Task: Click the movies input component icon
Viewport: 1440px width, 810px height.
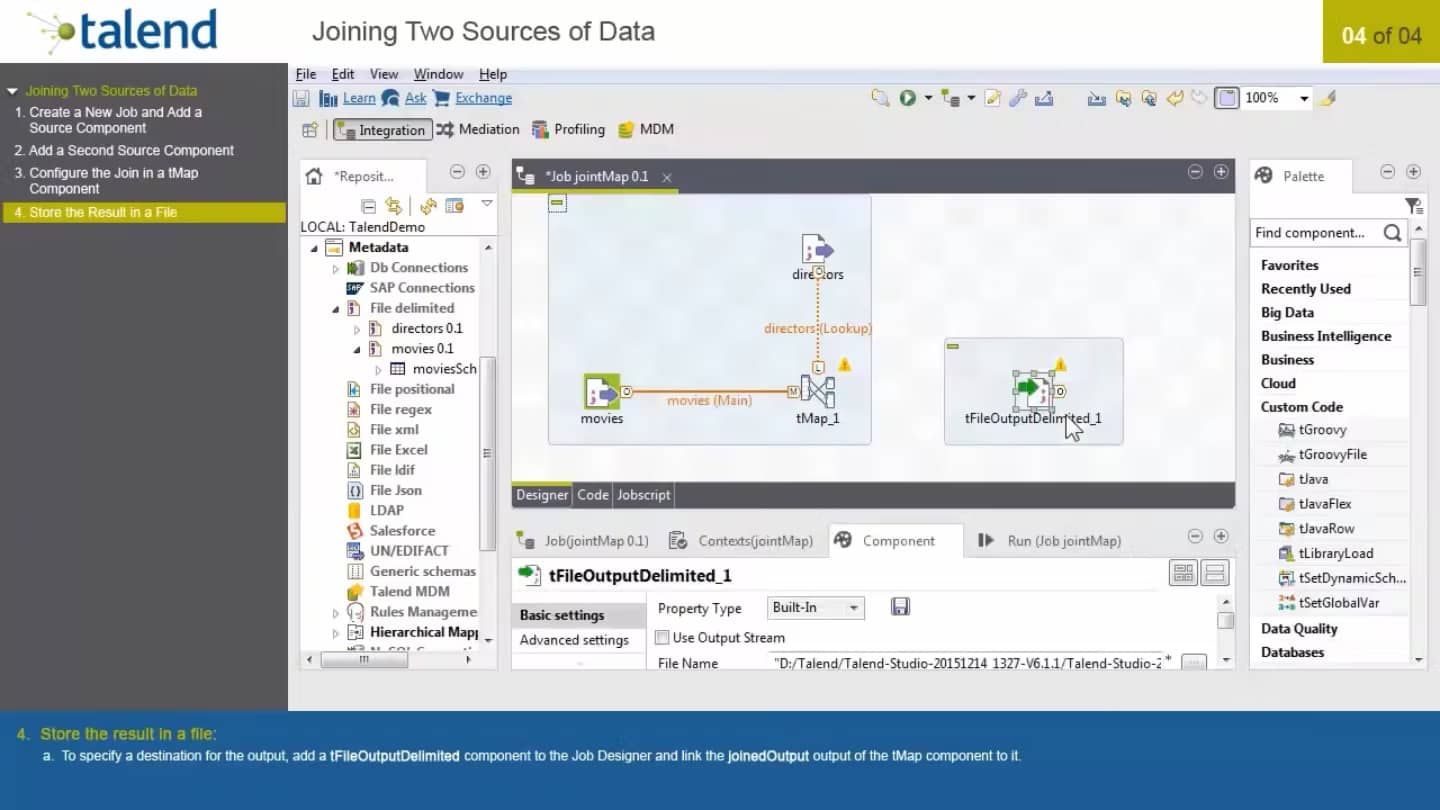Action: [x=601, y=392]
